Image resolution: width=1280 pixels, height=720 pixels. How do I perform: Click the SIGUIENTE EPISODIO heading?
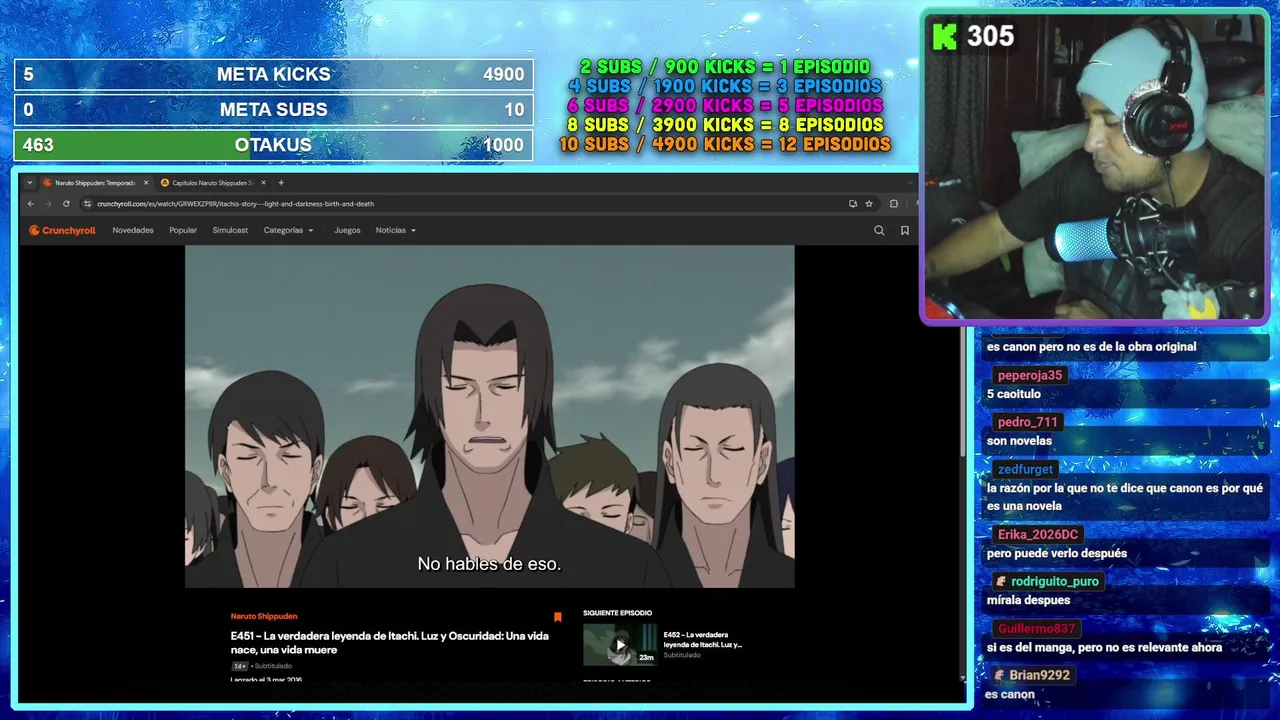[x=617, y=613]
